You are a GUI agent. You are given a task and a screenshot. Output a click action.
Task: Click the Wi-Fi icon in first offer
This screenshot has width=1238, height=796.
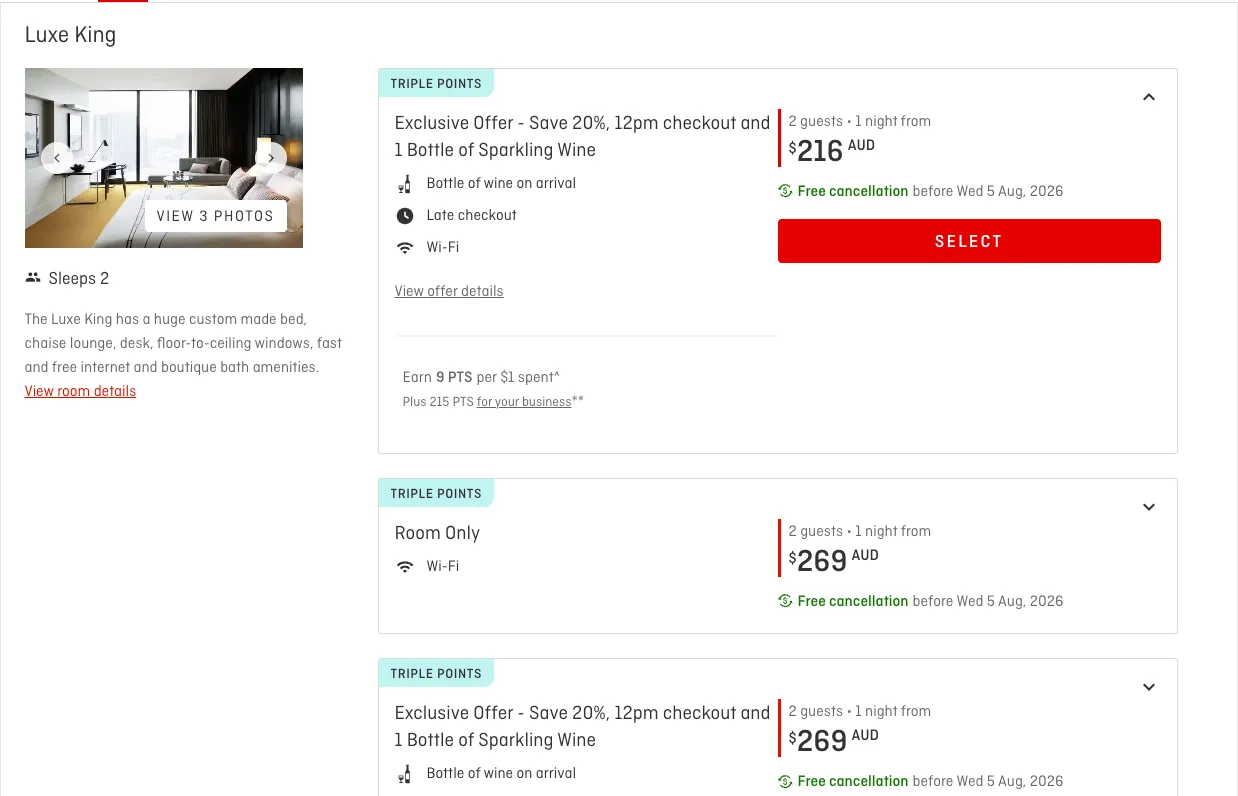[405, 248]
